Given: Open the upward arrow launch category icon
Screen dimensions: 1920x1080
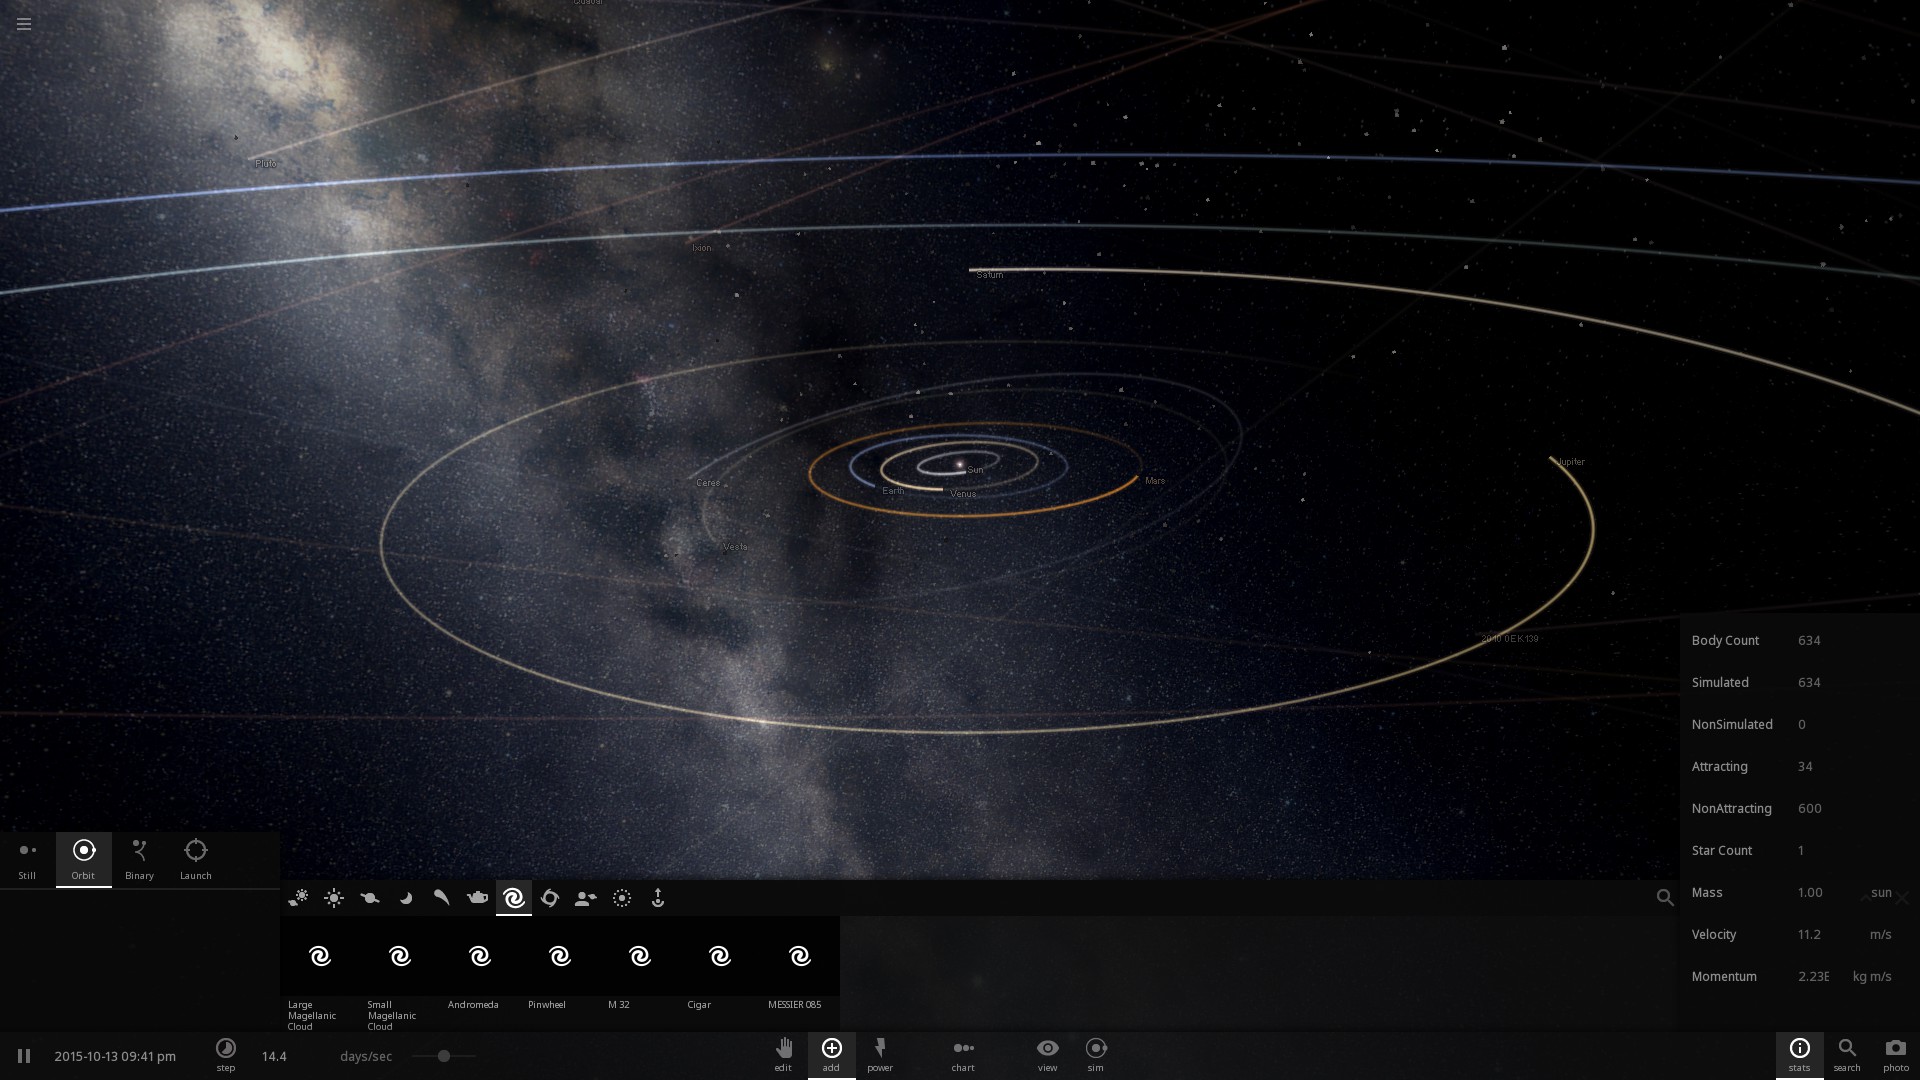Looking at the screenshot, I should point(658,898).
